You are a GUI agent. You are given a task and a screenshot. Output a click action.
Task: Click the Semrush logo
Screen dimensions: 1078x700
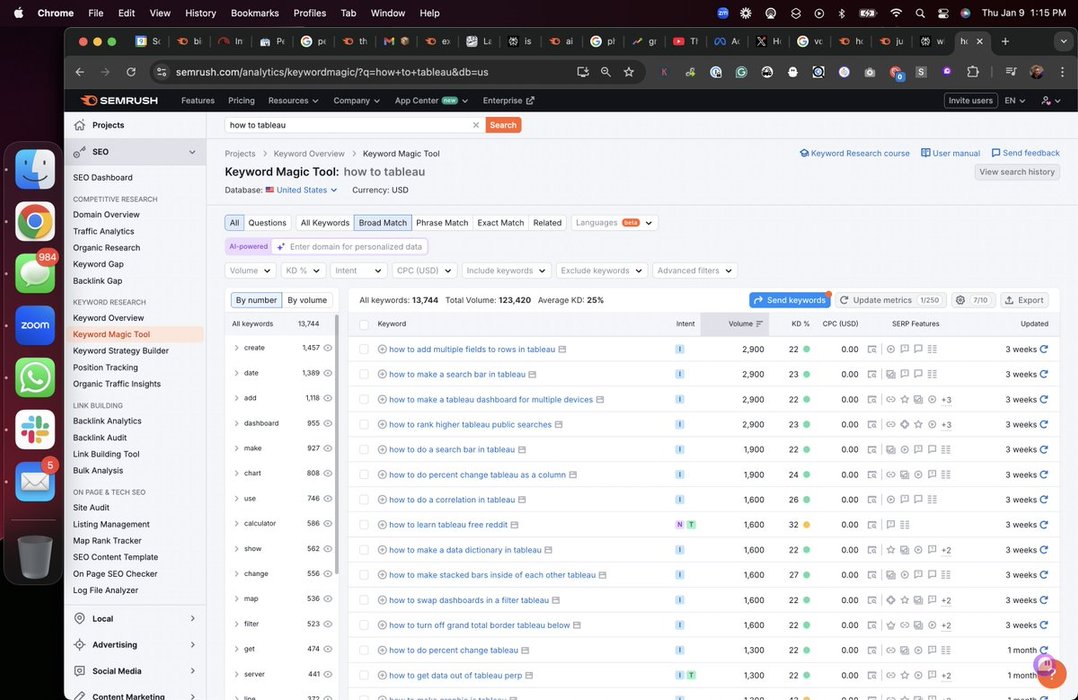[x=120, y=100]
